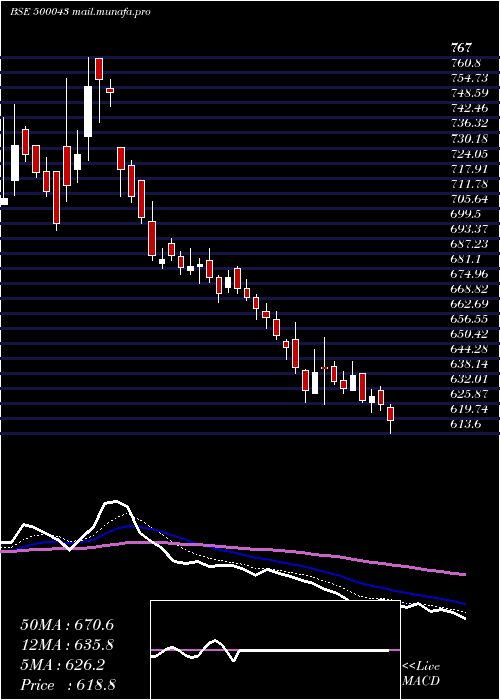Click the 638.14 price axis label
500x700 pixels.
[x=470, y=364]
